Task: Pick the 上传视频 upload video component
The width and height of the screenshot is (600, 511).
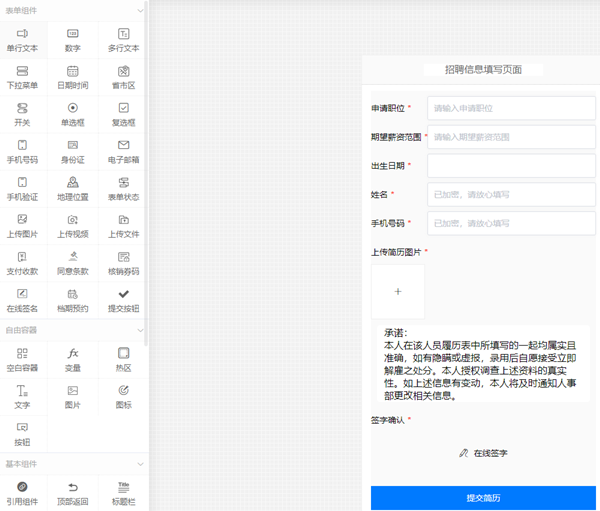Action: (x=73, y=226)
